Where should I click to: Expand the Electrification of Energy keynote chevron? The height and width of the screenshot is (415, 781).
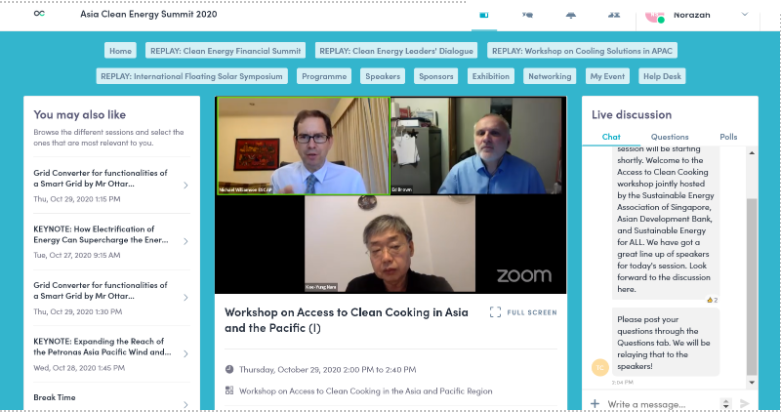(185, 241)
